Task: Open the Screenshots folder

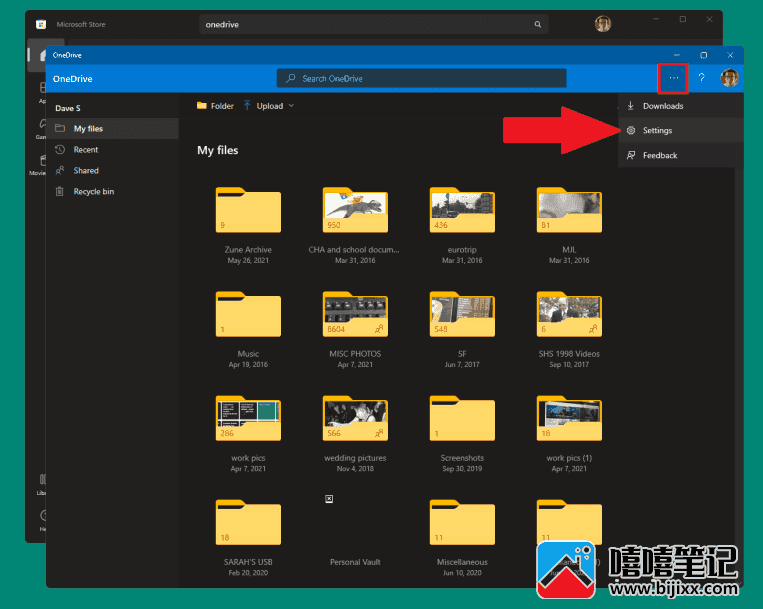Action: pyautogui.click(x=462, y=418)
